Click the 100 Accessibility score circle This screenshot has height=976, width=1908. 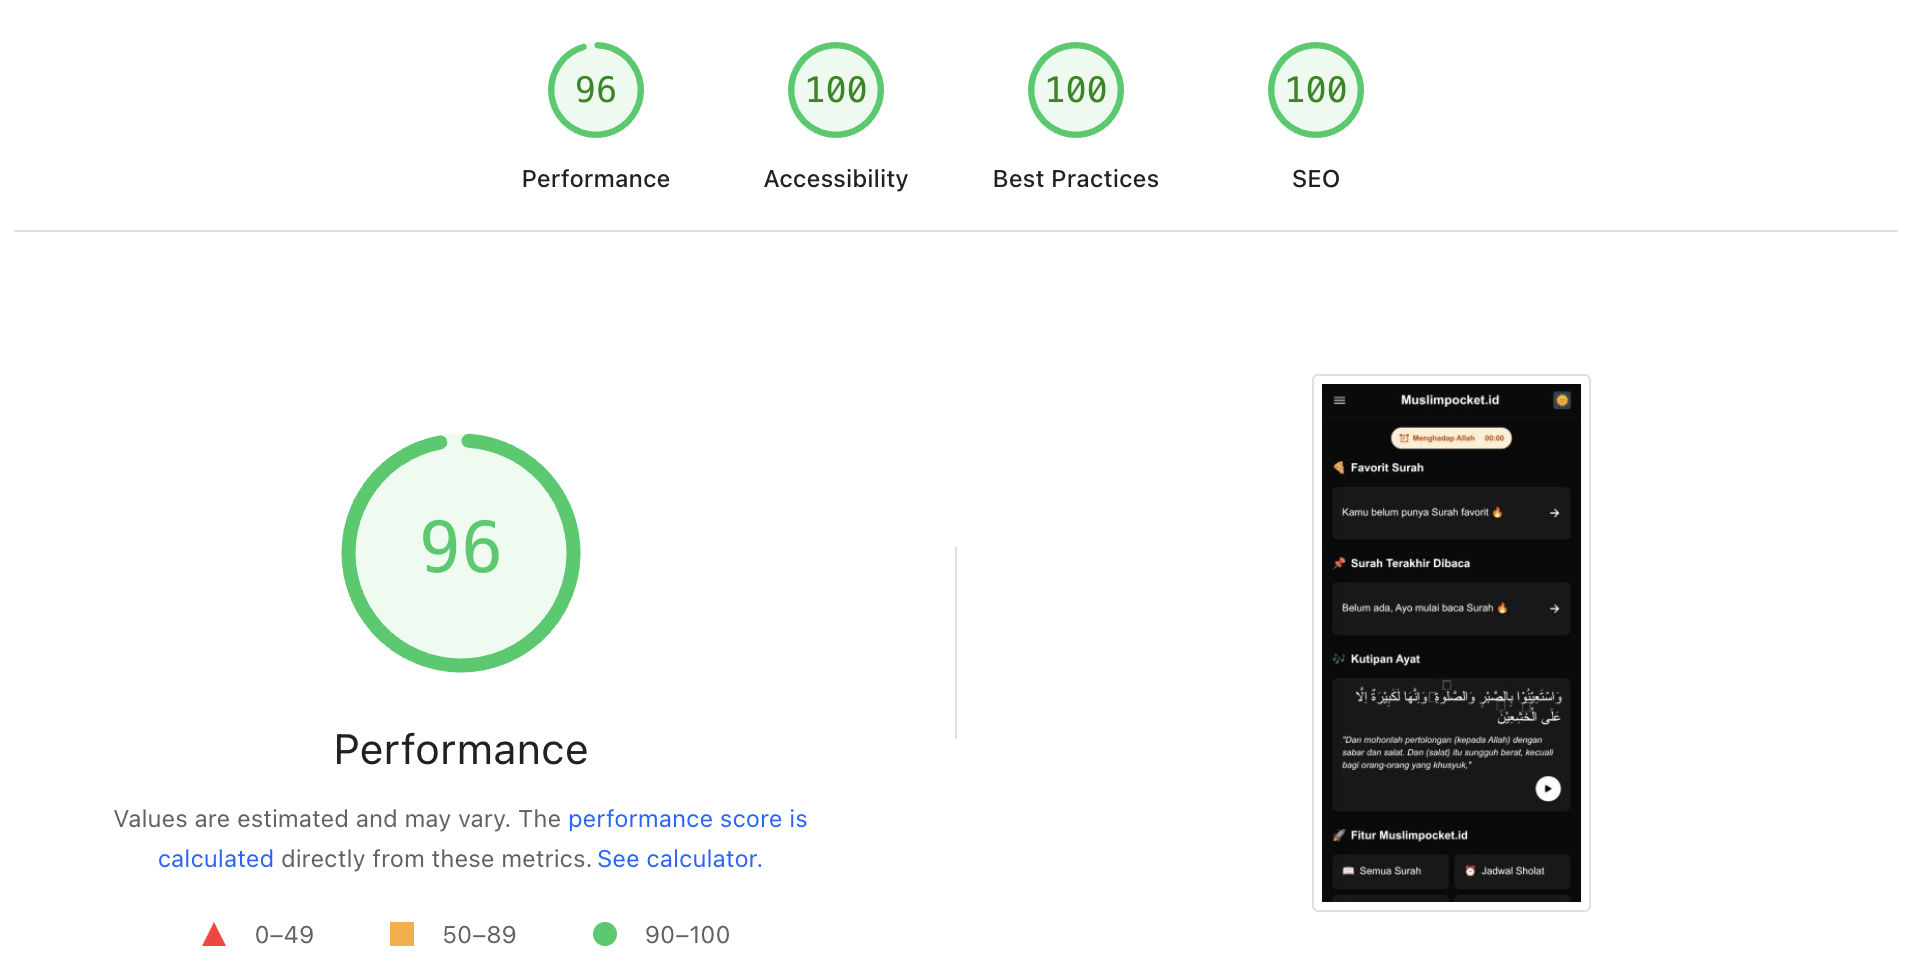(835, 89)
